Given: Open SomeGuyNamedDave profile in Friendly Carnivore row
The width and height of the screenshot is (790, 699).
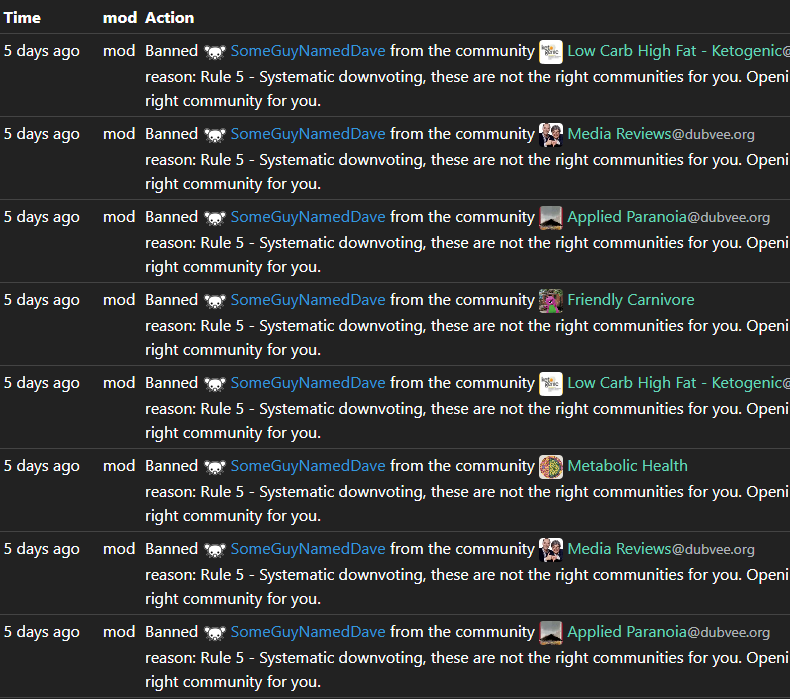Looking at the screenshot, I should (x=308, y=300).
